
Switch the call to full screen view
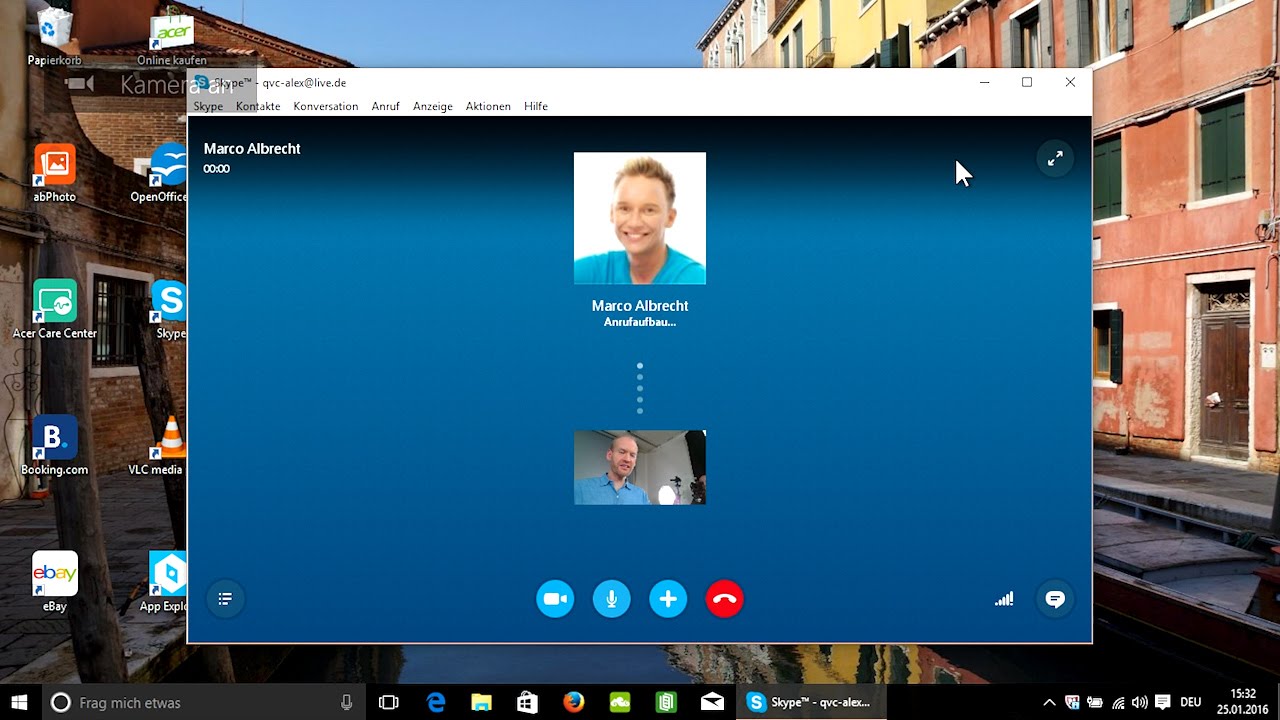1055,159
